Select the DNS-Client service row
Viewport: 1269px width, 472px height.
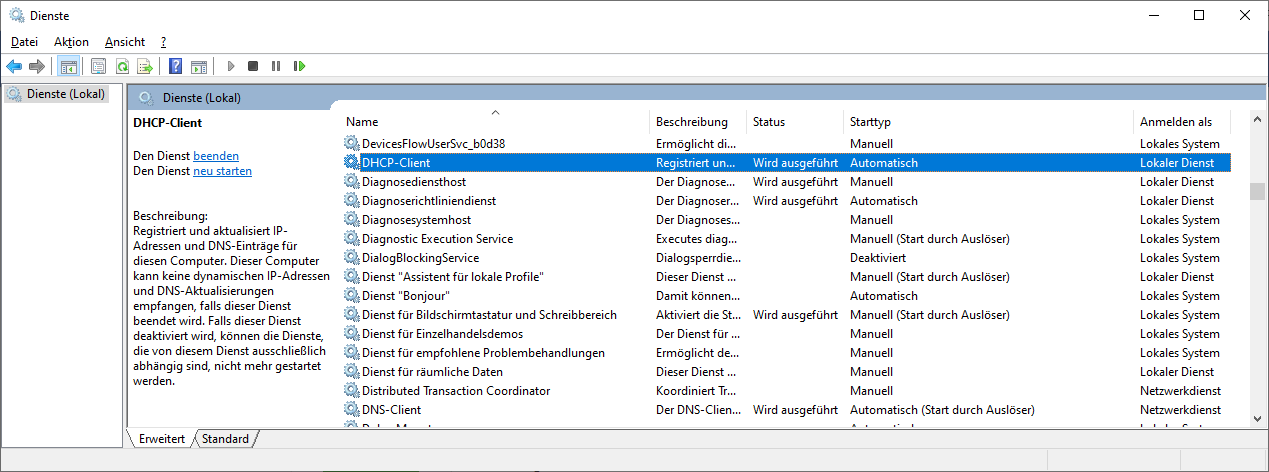coord(391,410)
